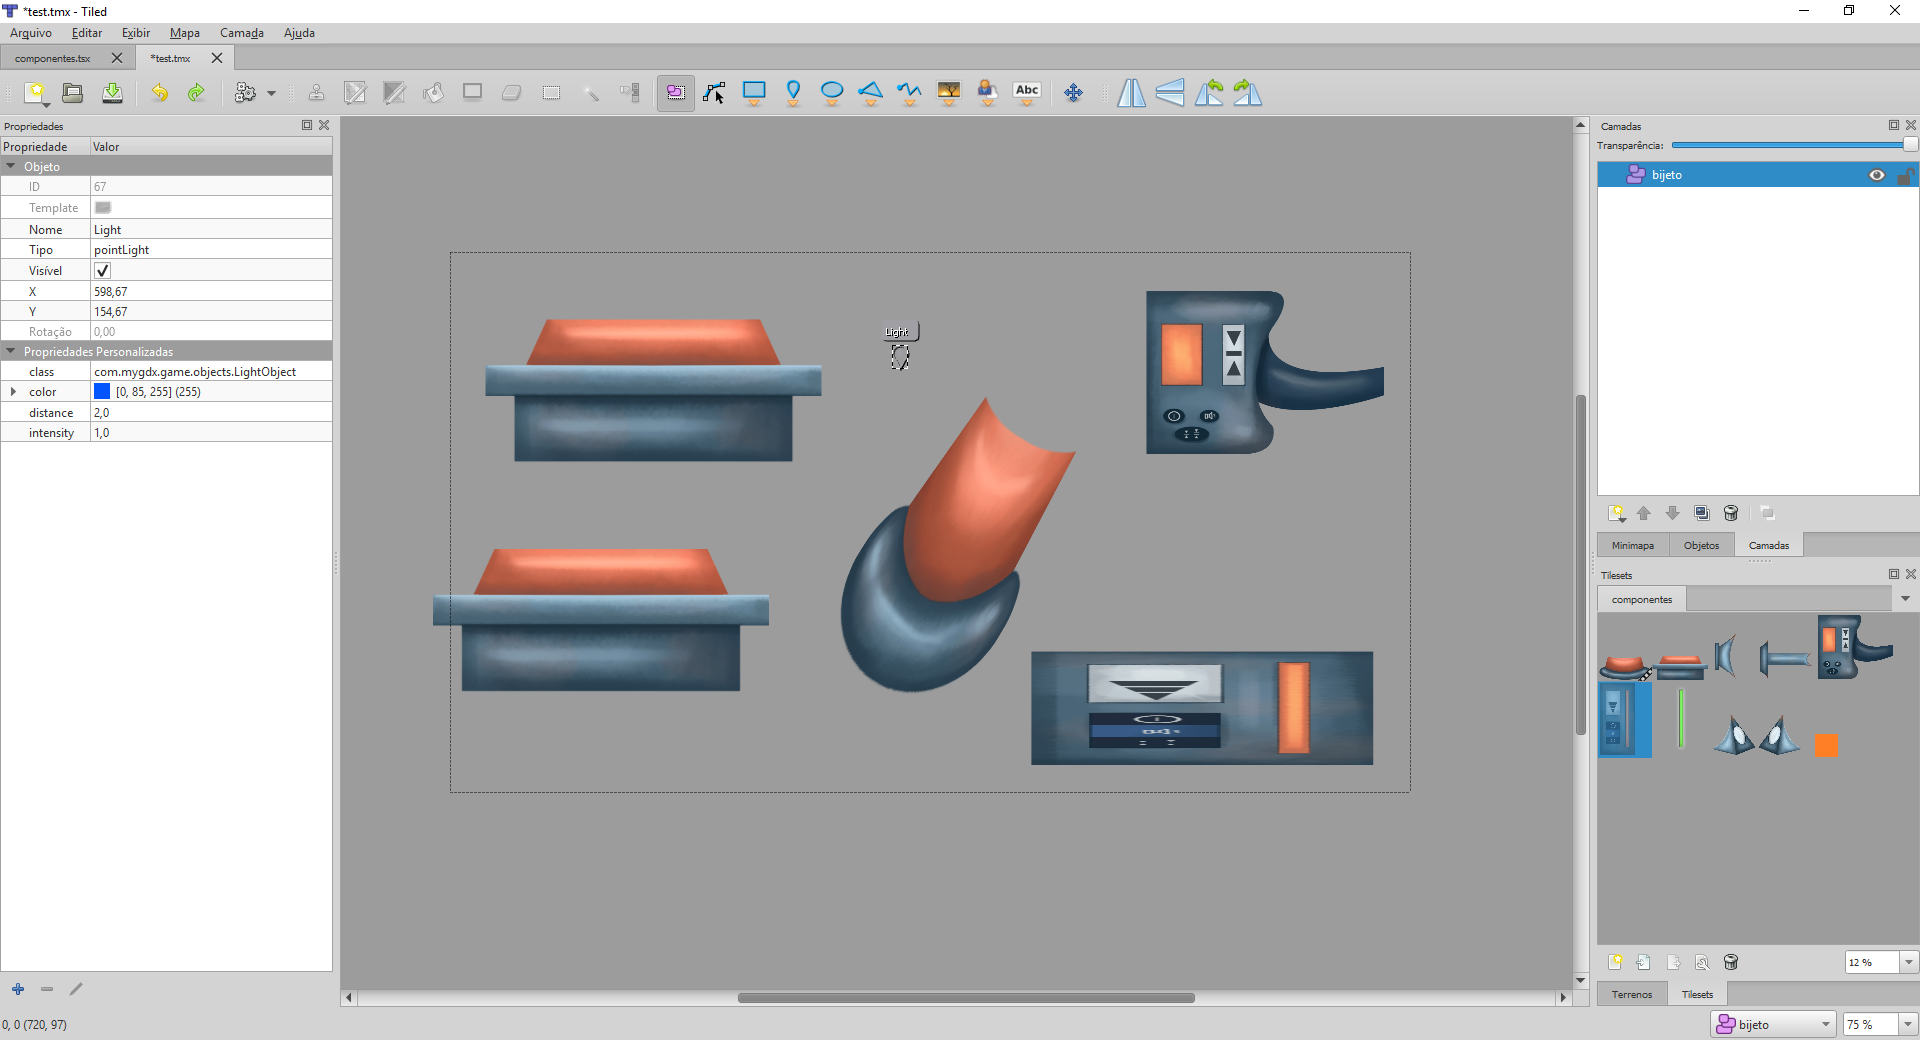Pick the Insert Ellipse tool
This screenshot has width=1920, height=1040.
point(832,93)
